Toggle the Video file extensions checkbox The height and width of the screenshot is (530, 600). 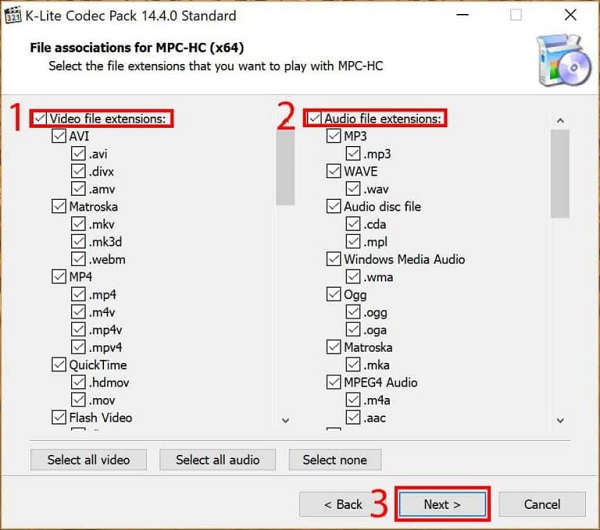(40, 118)
